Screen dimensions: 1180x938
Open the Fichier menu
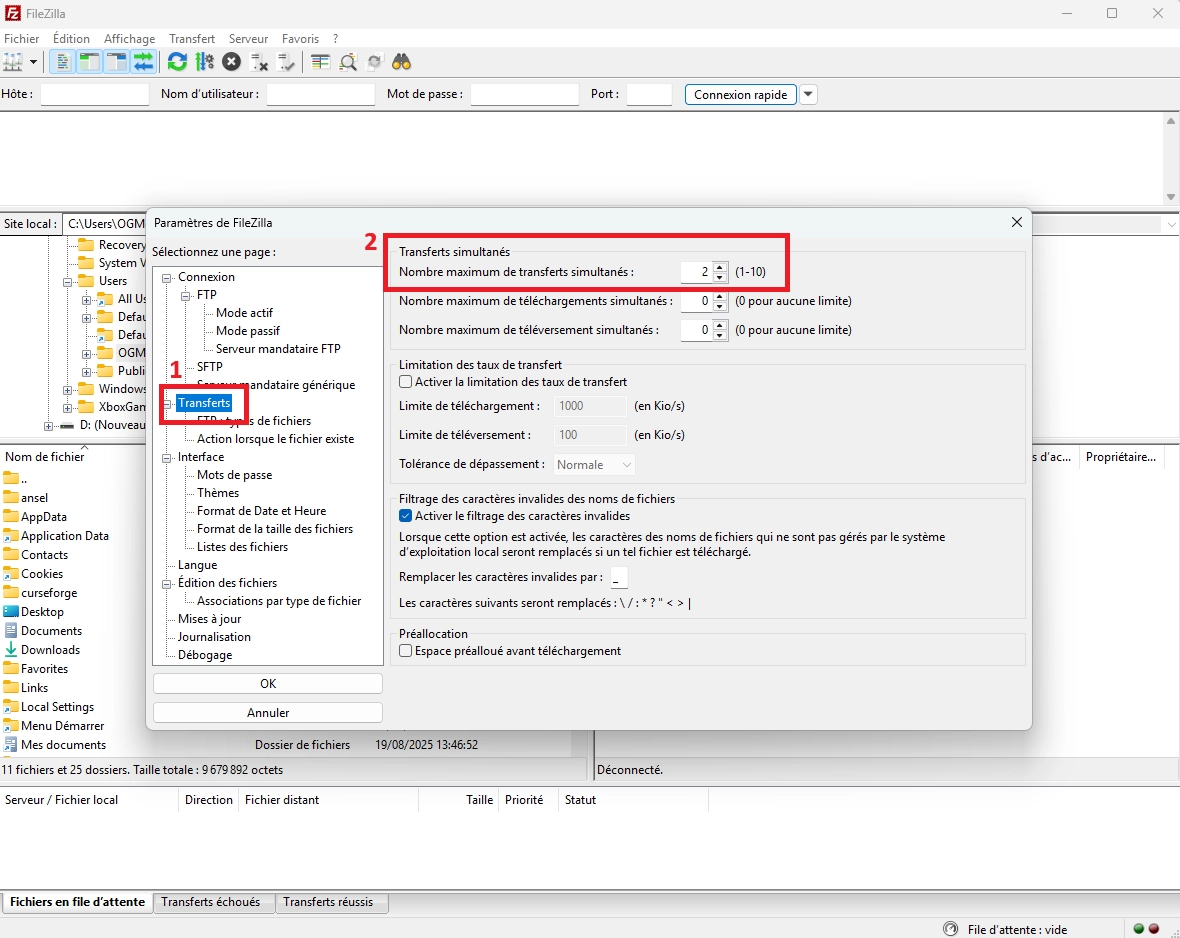point(22,38)
